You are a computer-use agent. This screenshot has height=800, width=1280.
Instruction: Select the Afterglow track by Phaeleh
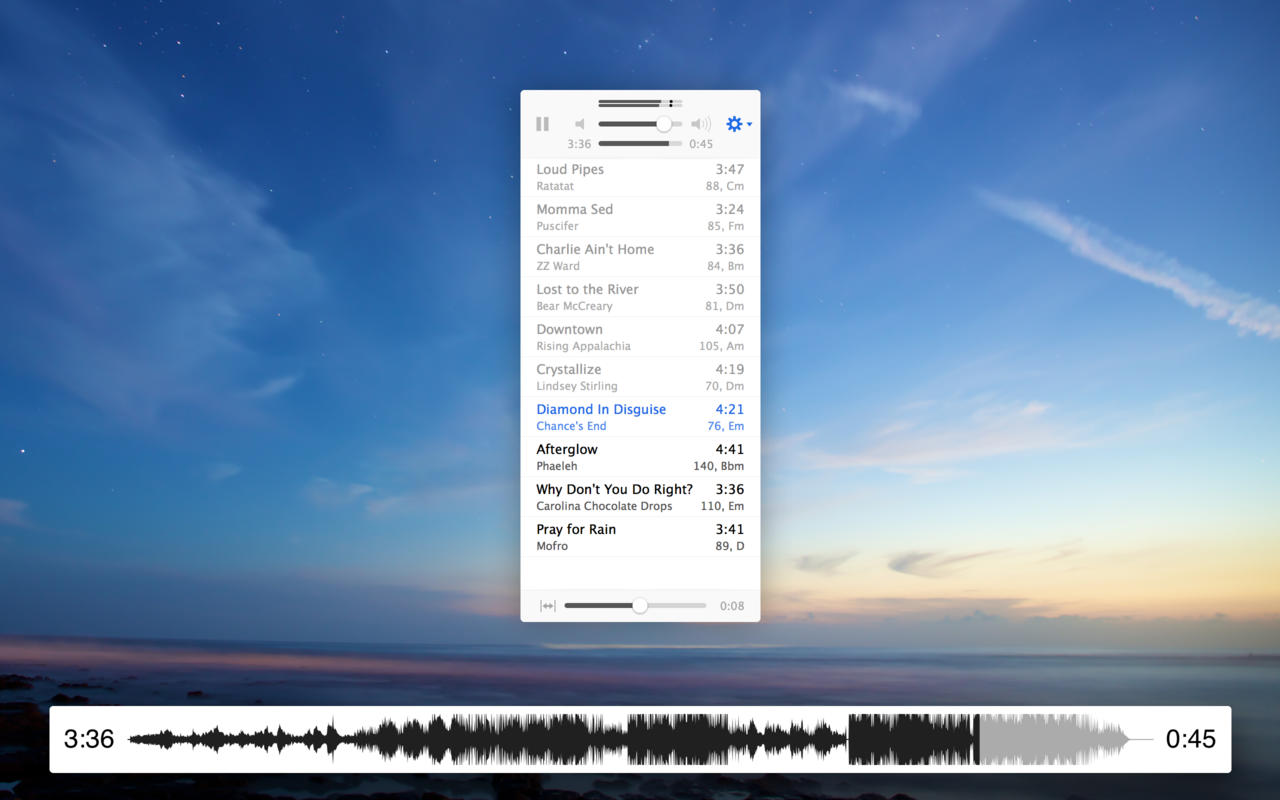640,457
